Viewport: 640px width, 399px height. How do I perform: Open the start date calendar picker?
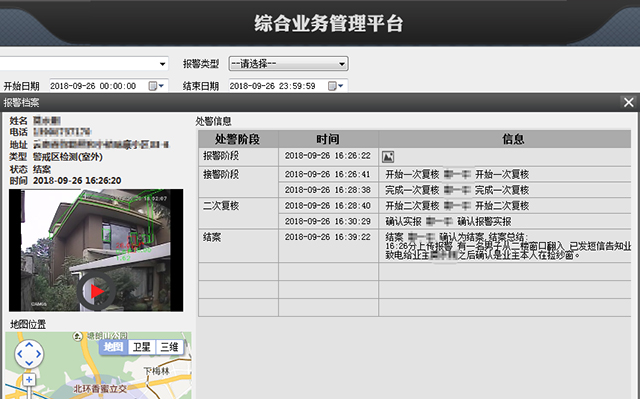[x=153, y=86]
